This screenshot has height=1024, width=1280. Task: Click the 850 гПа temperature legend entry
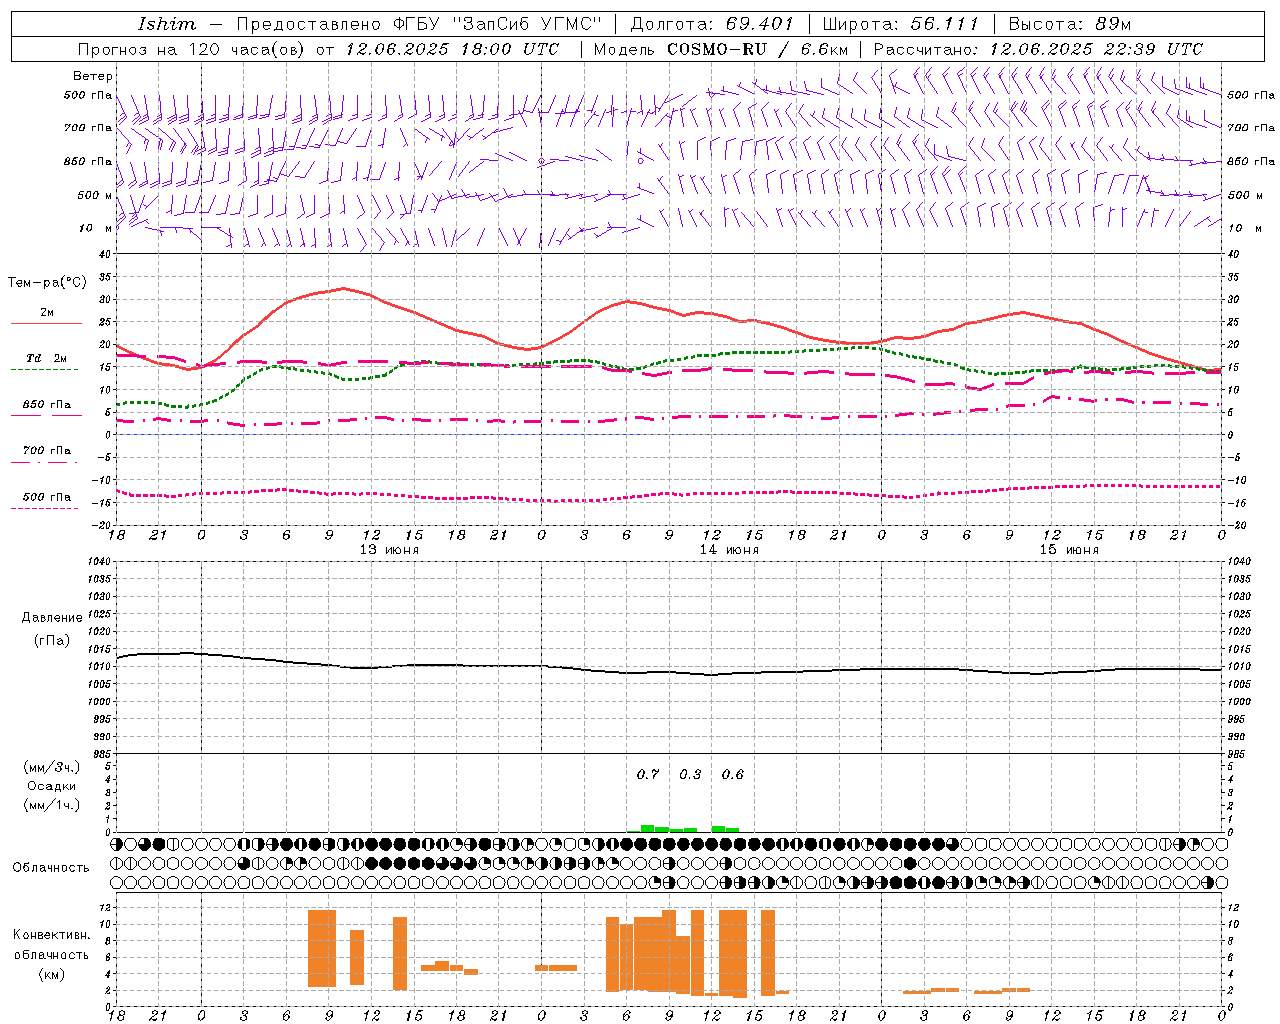click(47, 404)
